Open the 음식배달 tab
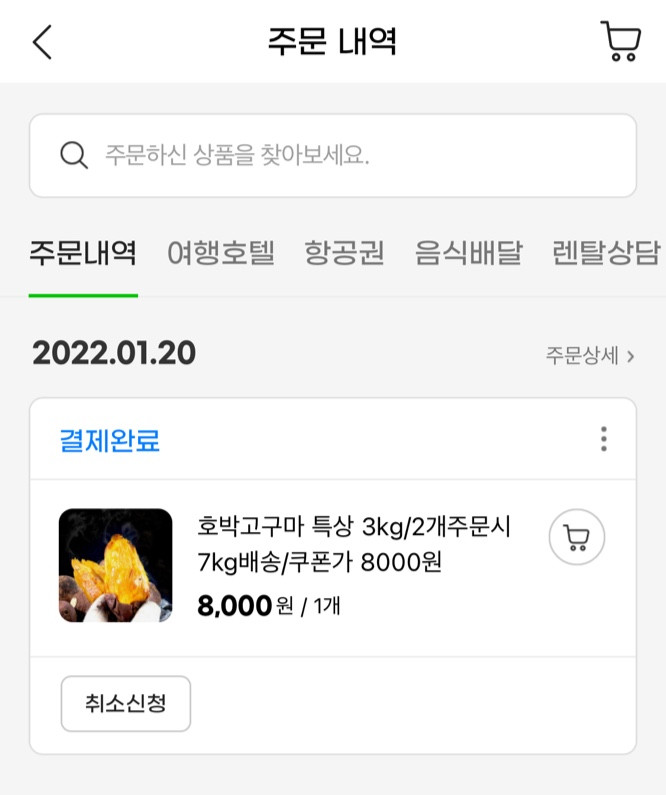 tap(468, 253)
